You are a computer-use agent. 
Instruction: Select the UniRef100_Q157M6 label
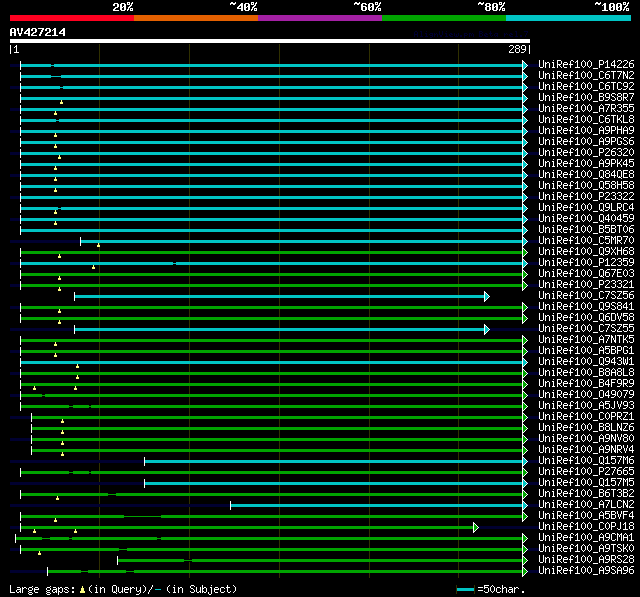click(586, 461)
